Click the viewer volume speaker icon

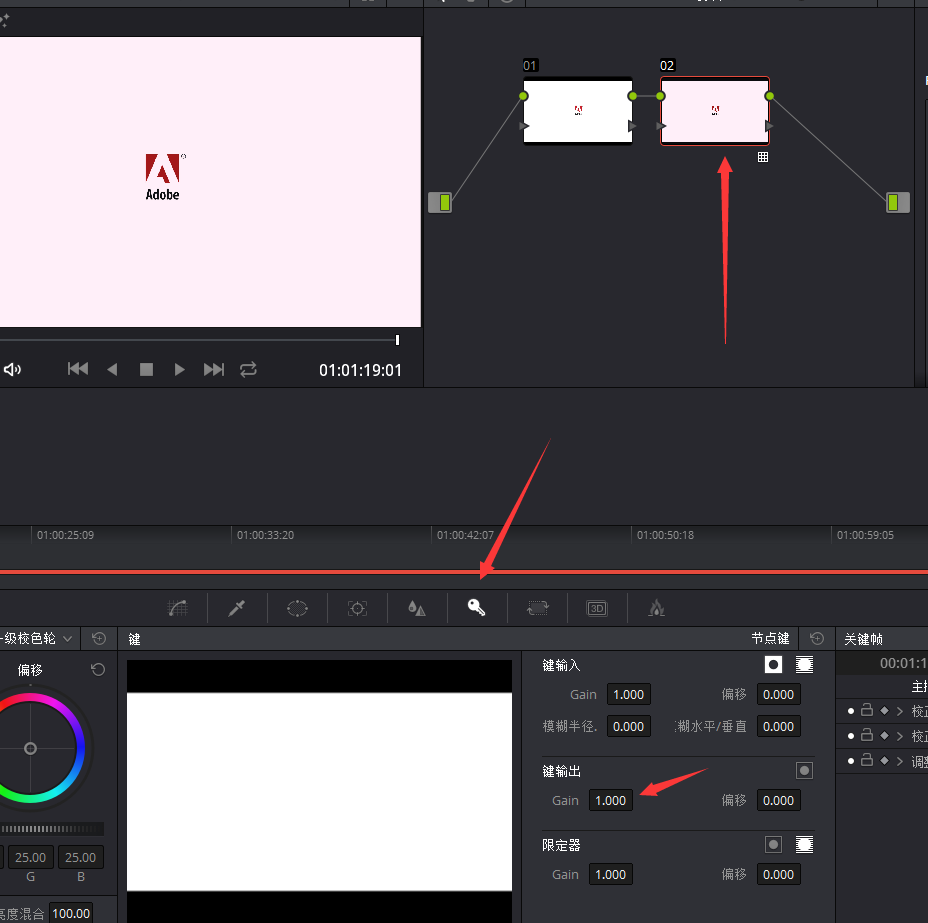[x=12, y=370]
